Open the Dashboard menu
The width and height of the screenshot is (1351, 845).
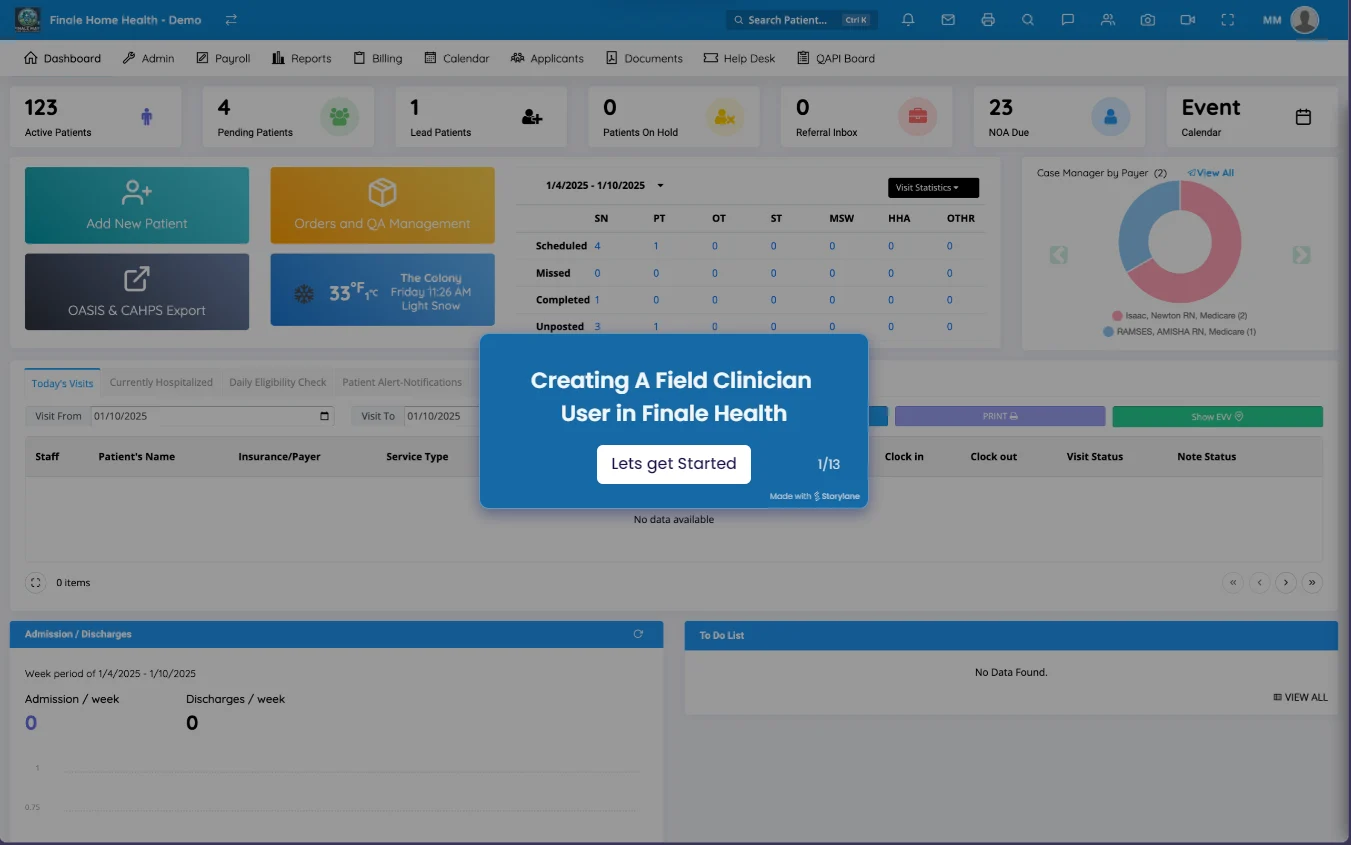tap(62, 58)
